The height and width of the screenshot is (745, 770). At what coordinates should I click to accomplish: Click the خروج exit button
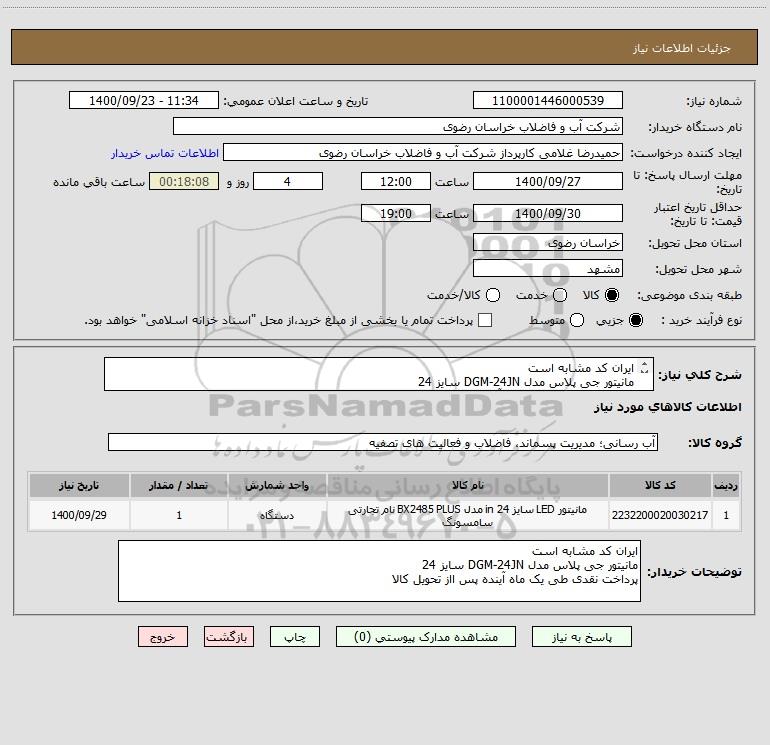point(163,637)
